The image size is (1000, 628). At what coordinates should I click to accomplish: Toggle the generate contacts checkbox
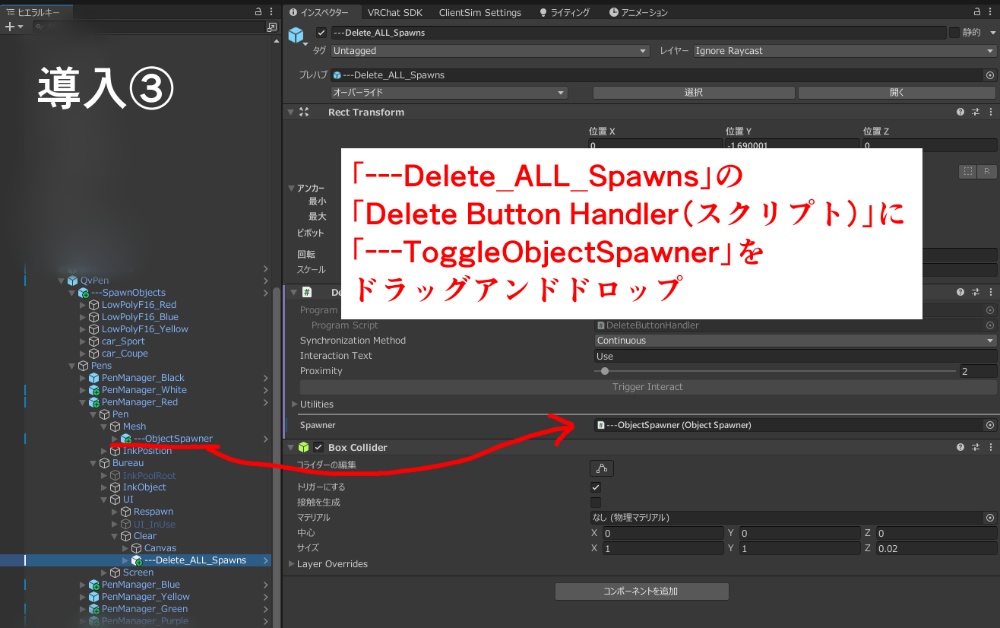click(x=596, y=503)
